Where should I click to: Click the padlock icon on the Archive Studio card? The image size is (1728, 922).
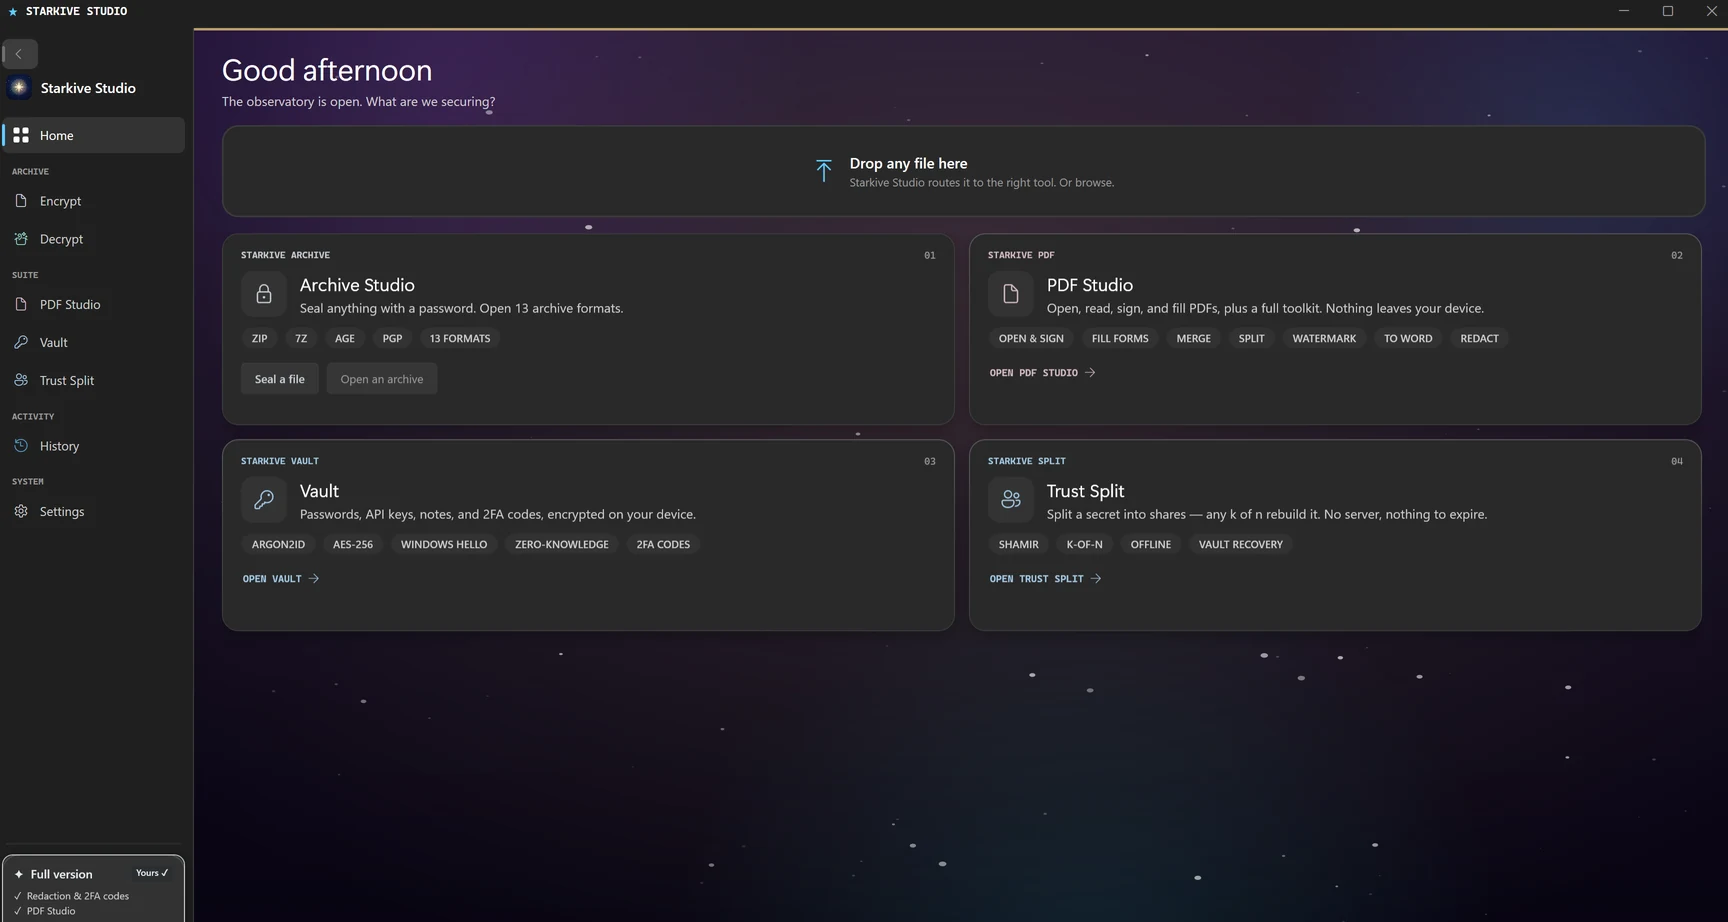(264, 294)
